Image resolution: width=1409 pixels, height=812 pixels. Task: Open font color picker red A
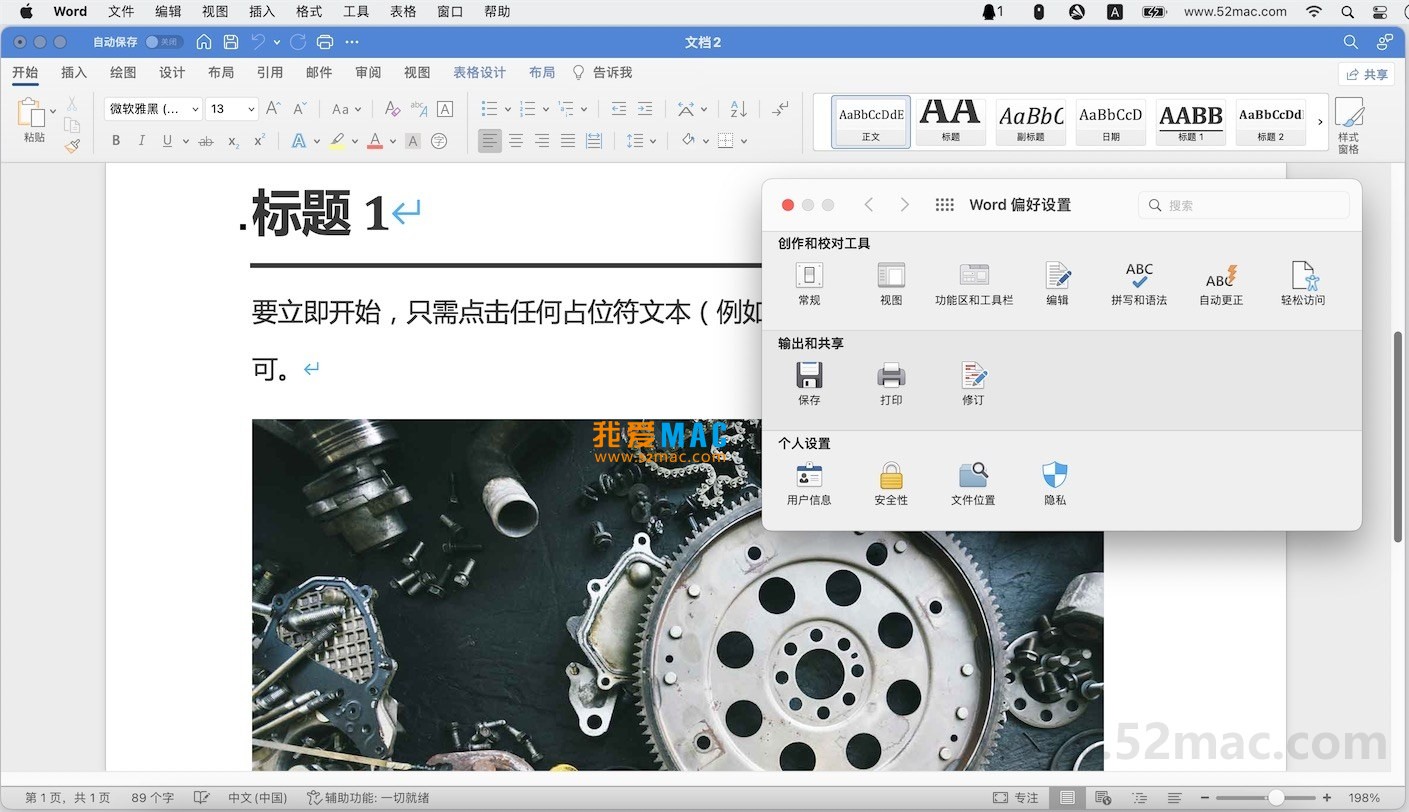(x=375, y=141)
